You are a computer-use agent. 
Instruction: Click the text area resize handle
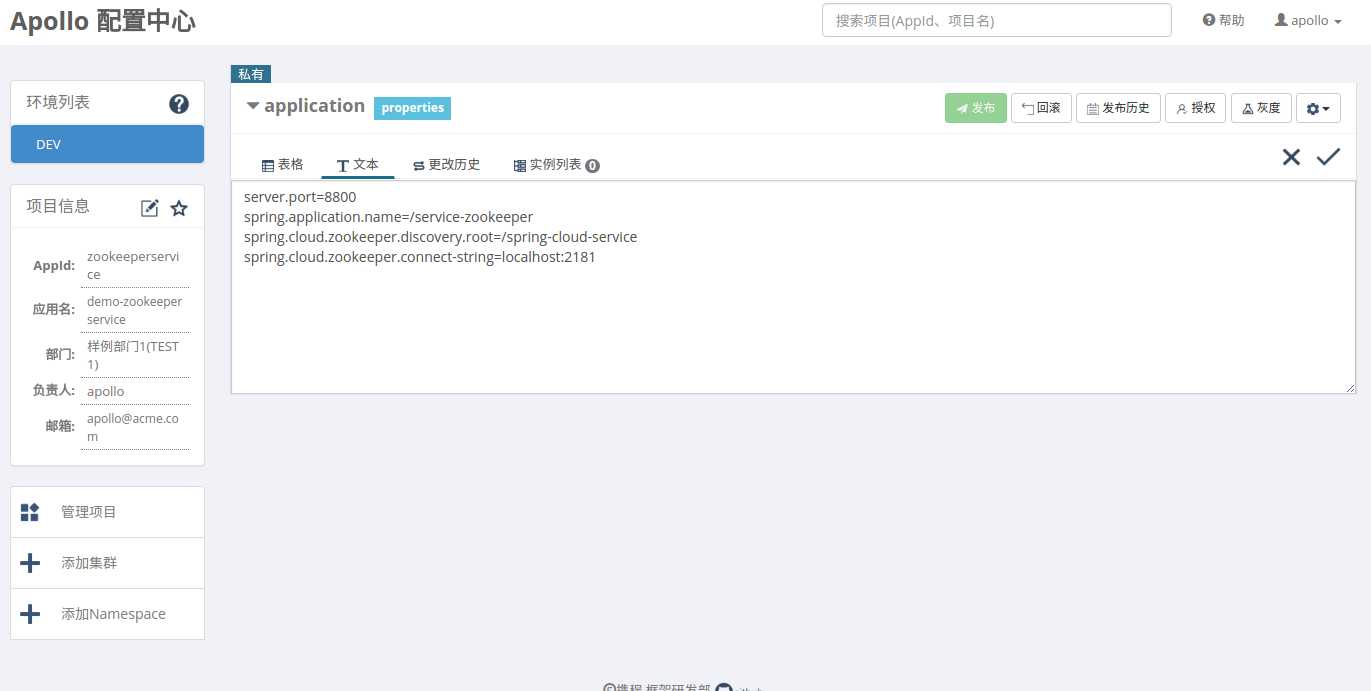point(1350,387)
